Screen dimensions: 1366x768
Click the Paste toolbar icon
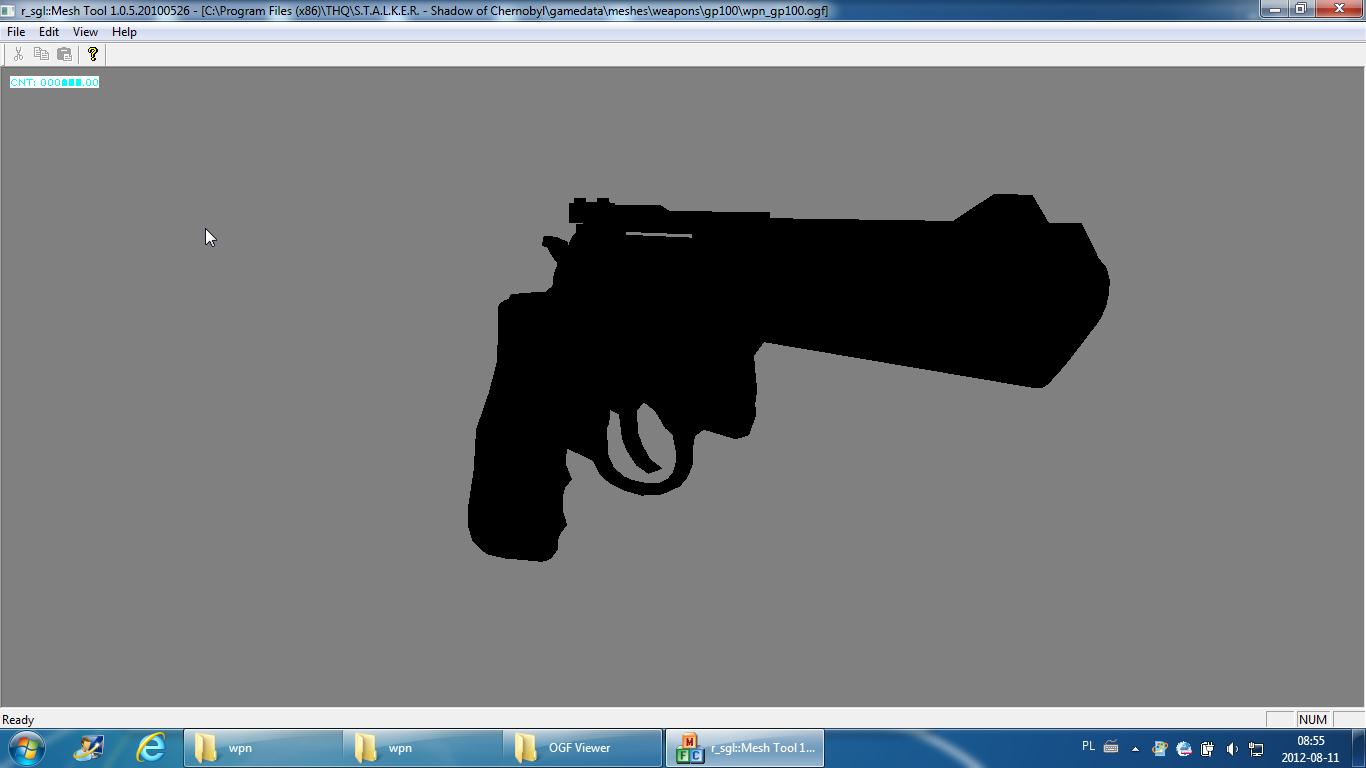(64, 54)
